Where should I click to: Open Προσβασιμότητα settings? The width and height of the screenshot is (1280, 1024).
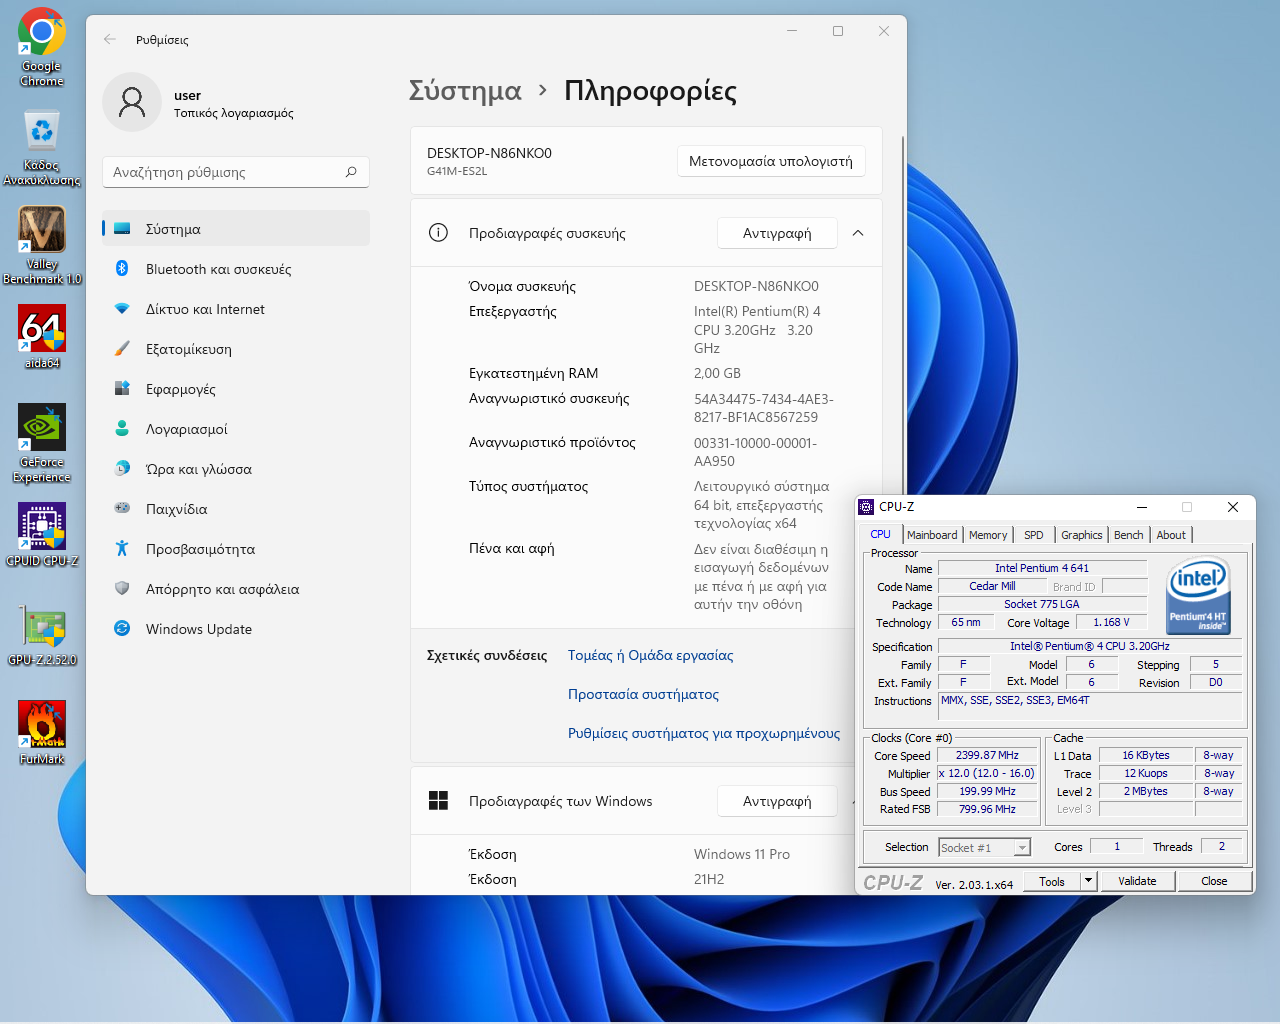[x=236, y=549]
